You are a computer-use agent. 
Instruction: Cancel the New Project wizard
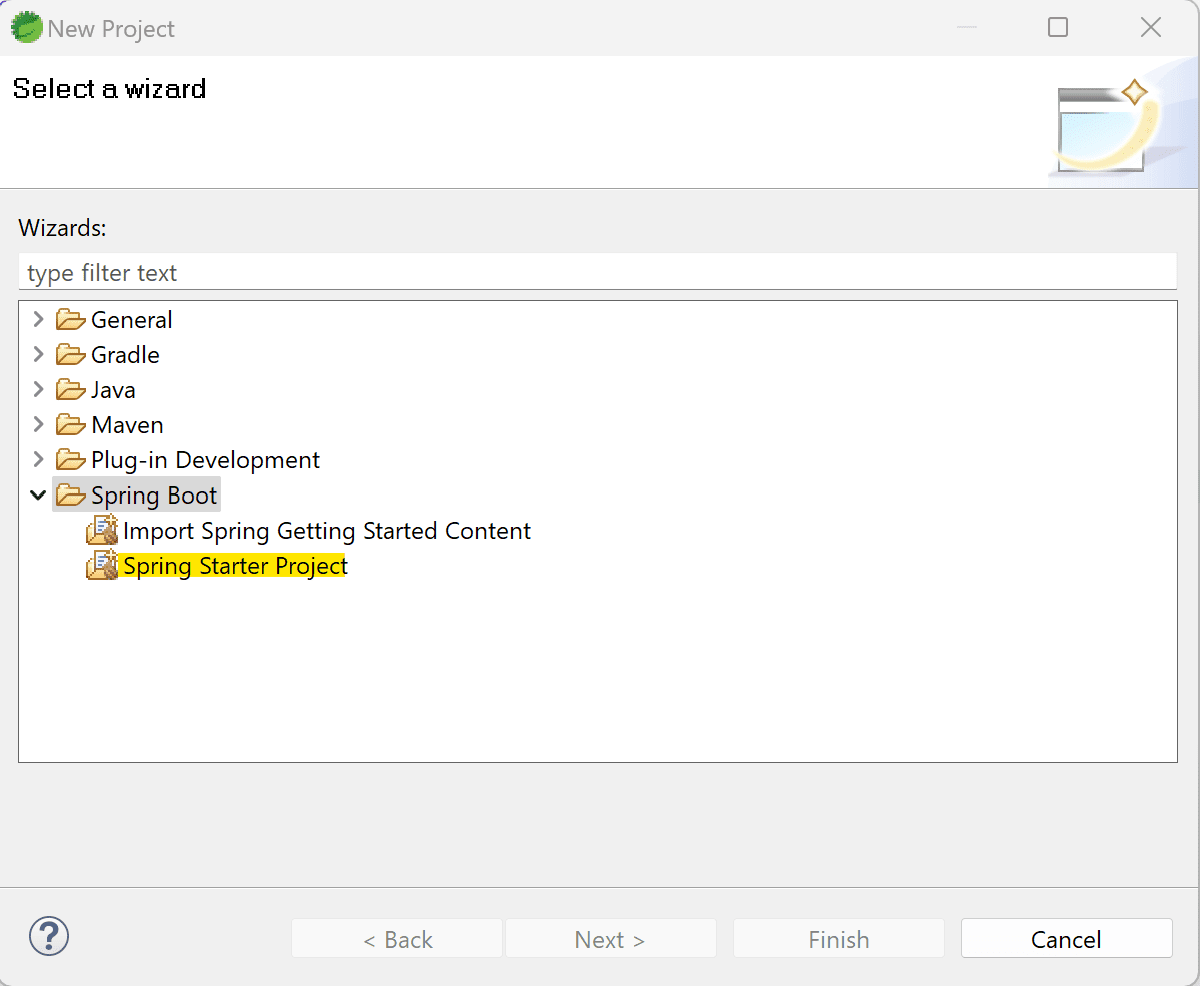(x=1066, y=938)
